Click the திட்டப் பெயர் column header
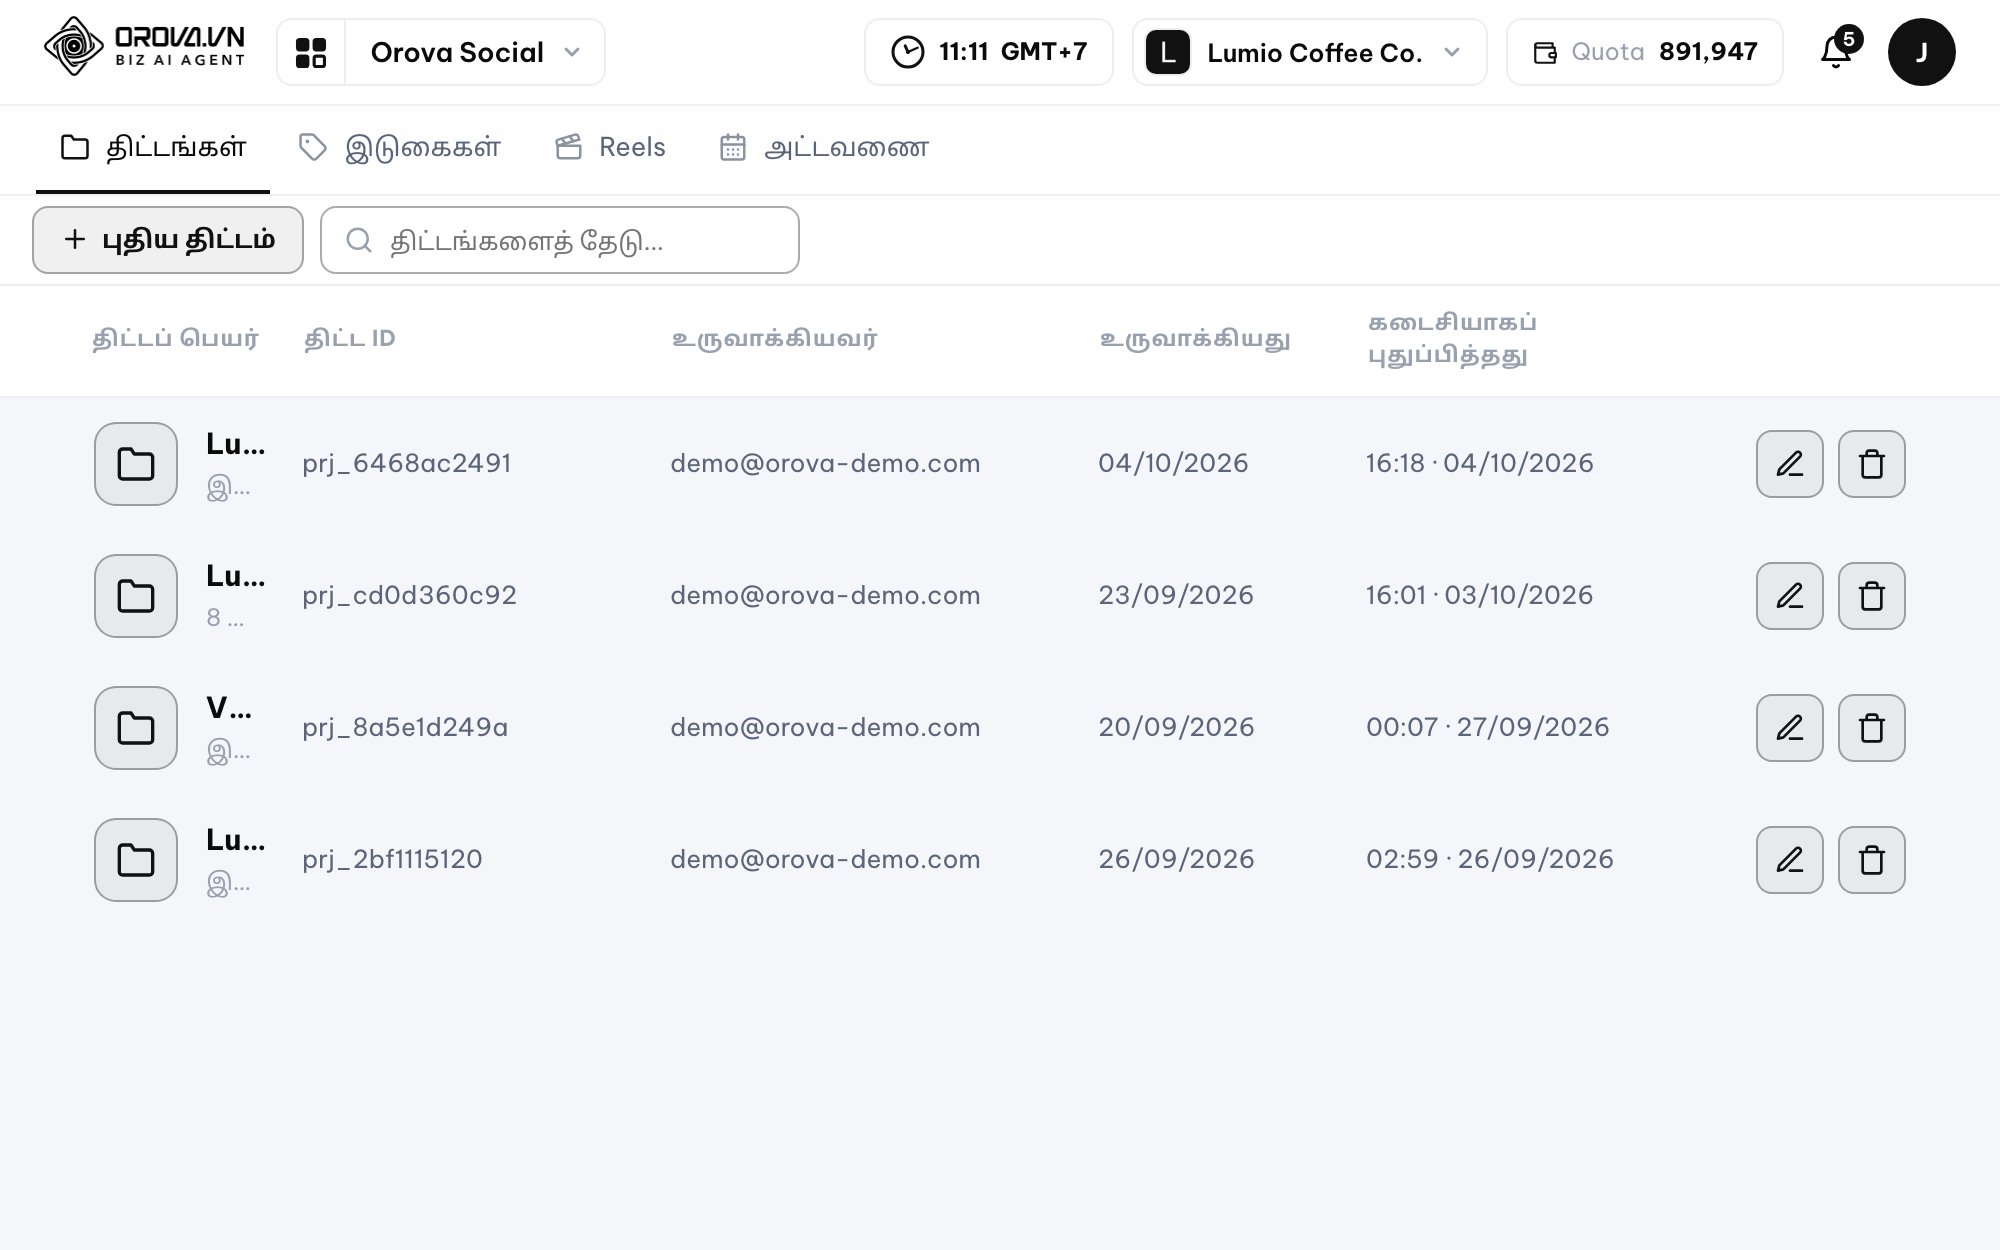Screen dimensions: 2000x1250 [176, 339]
